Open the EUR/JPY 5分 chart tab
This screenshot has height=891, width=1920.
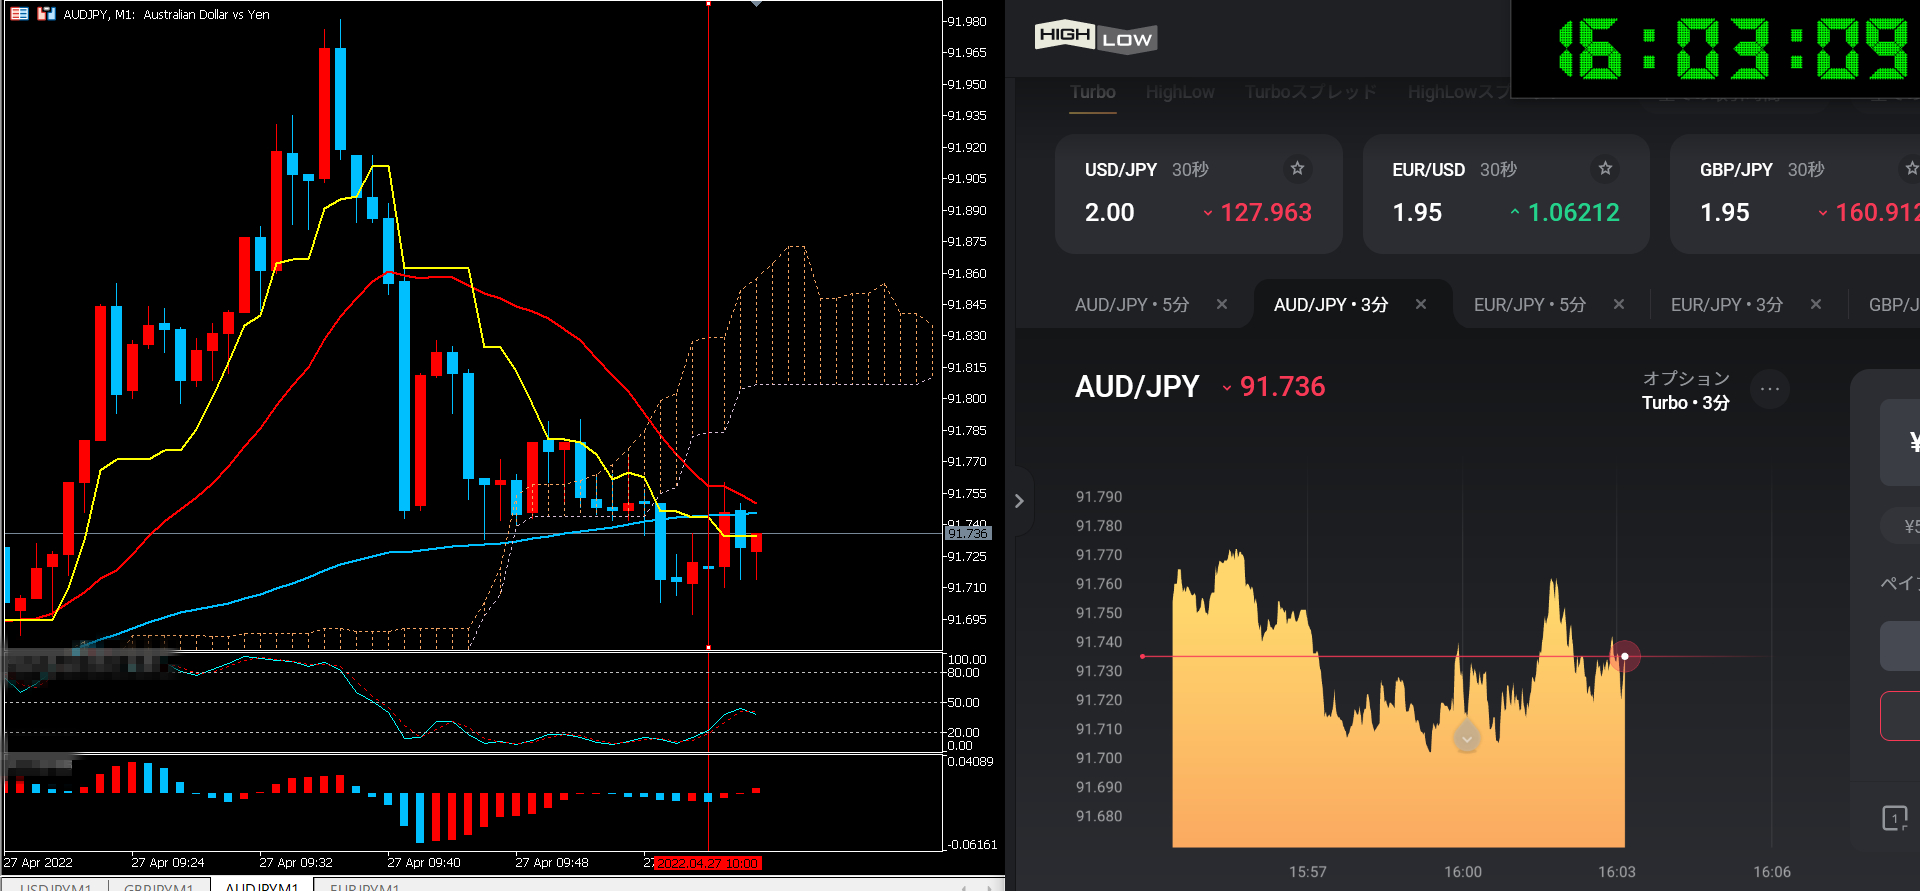pos(1529,304)
